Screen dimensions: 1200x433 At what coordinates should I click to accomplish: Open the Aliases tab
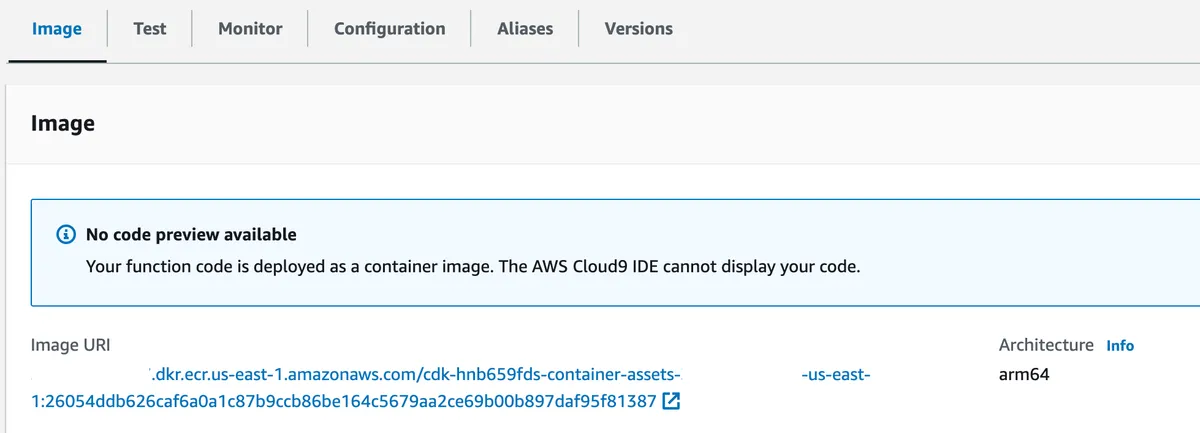tap(525, 29)
